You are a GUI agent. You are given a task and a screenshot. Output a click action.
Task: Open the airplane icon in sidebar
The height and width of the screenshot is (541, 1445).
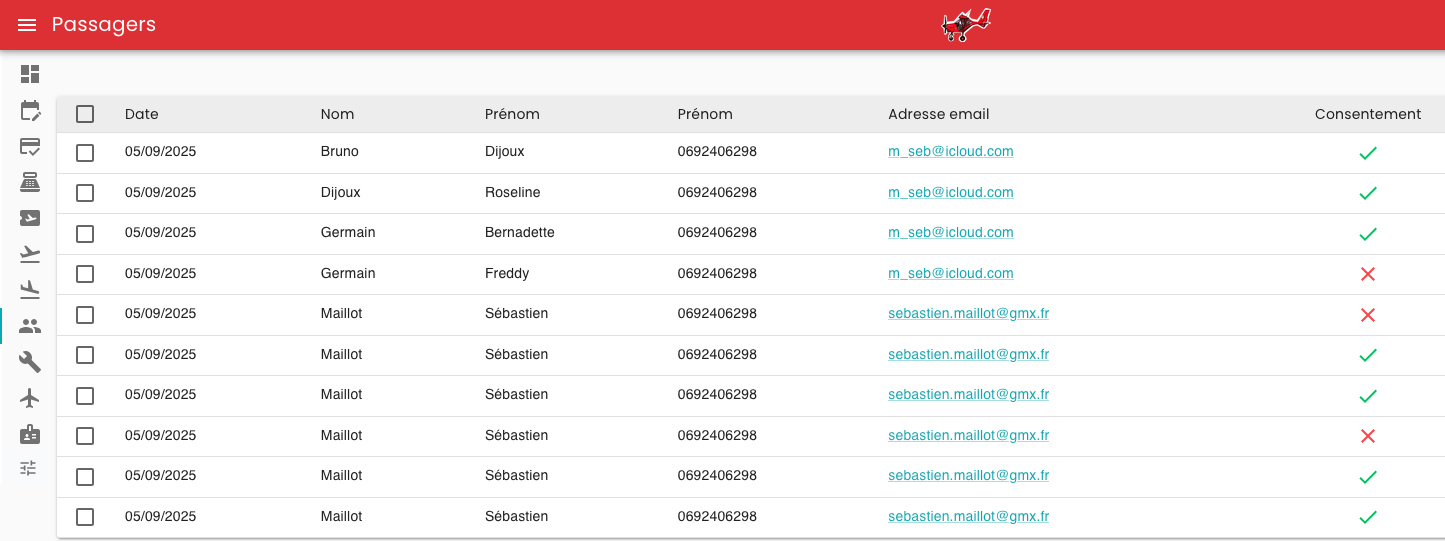pos(30,398)
